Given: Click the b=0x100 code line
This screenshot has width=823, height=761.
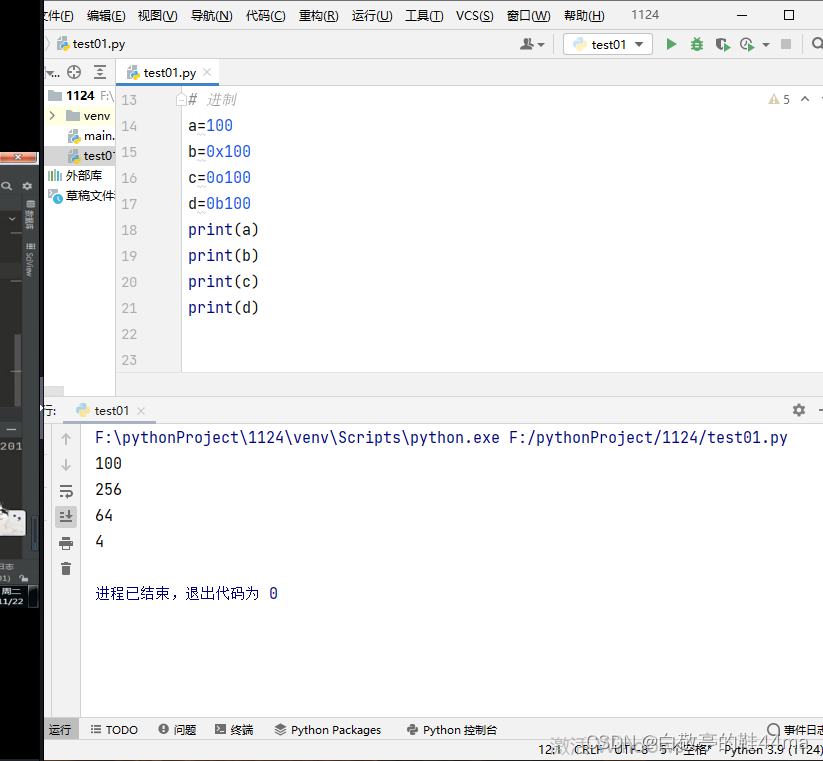Looking at the screenshot, I should coord(219,152).
